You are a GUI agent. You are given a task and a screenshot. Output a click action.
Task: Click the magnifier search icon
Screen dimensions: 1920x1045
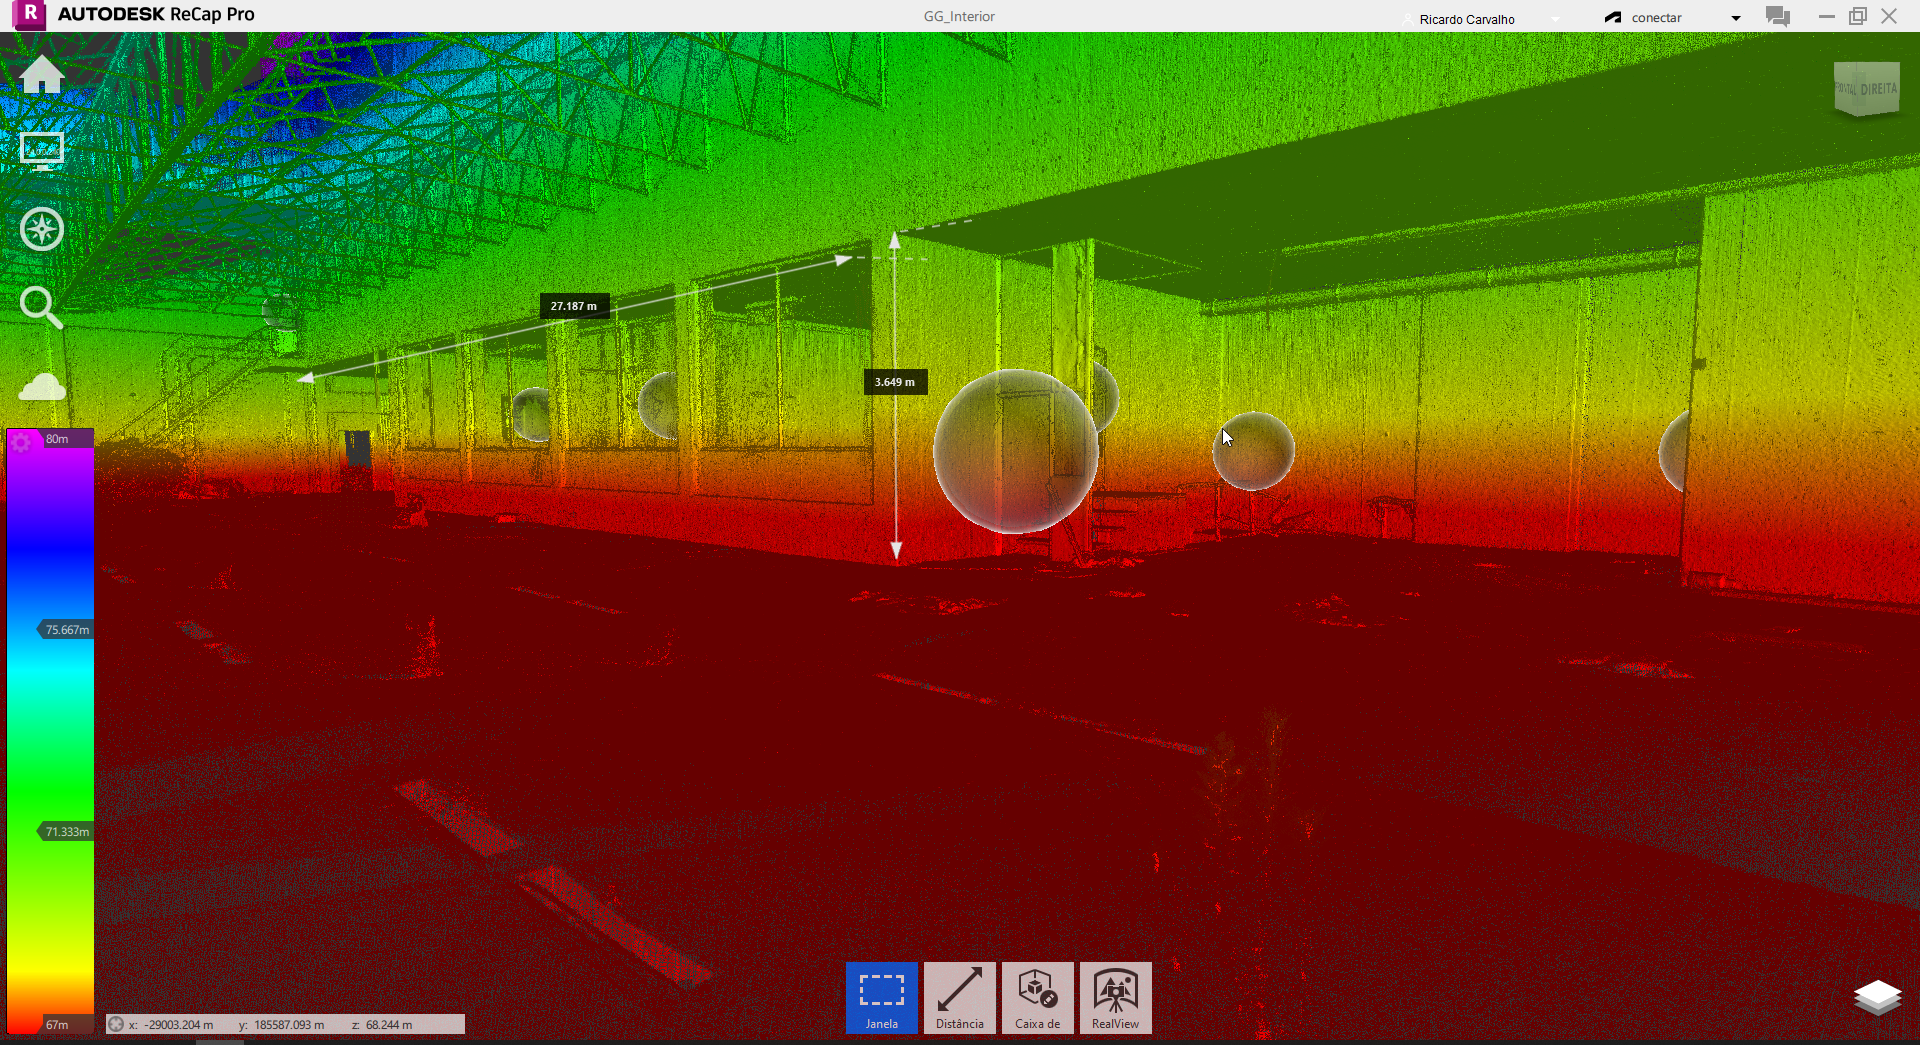coord(41,307)
